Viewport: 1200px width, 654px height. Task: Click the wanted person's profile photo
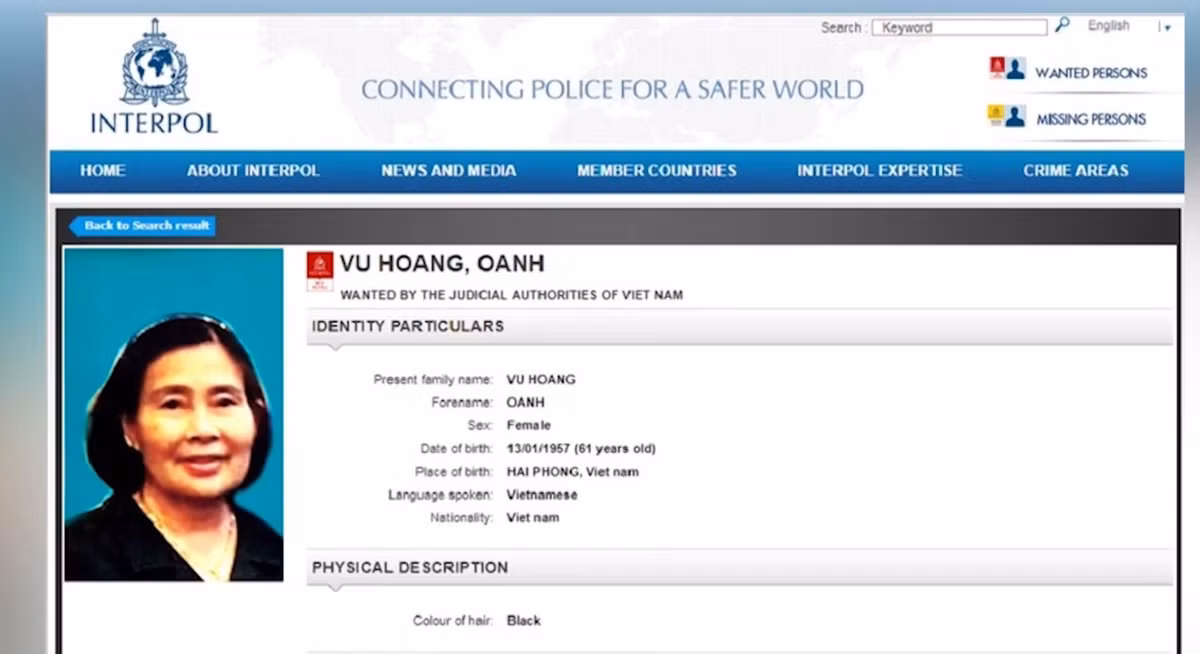tap(174, 414)
